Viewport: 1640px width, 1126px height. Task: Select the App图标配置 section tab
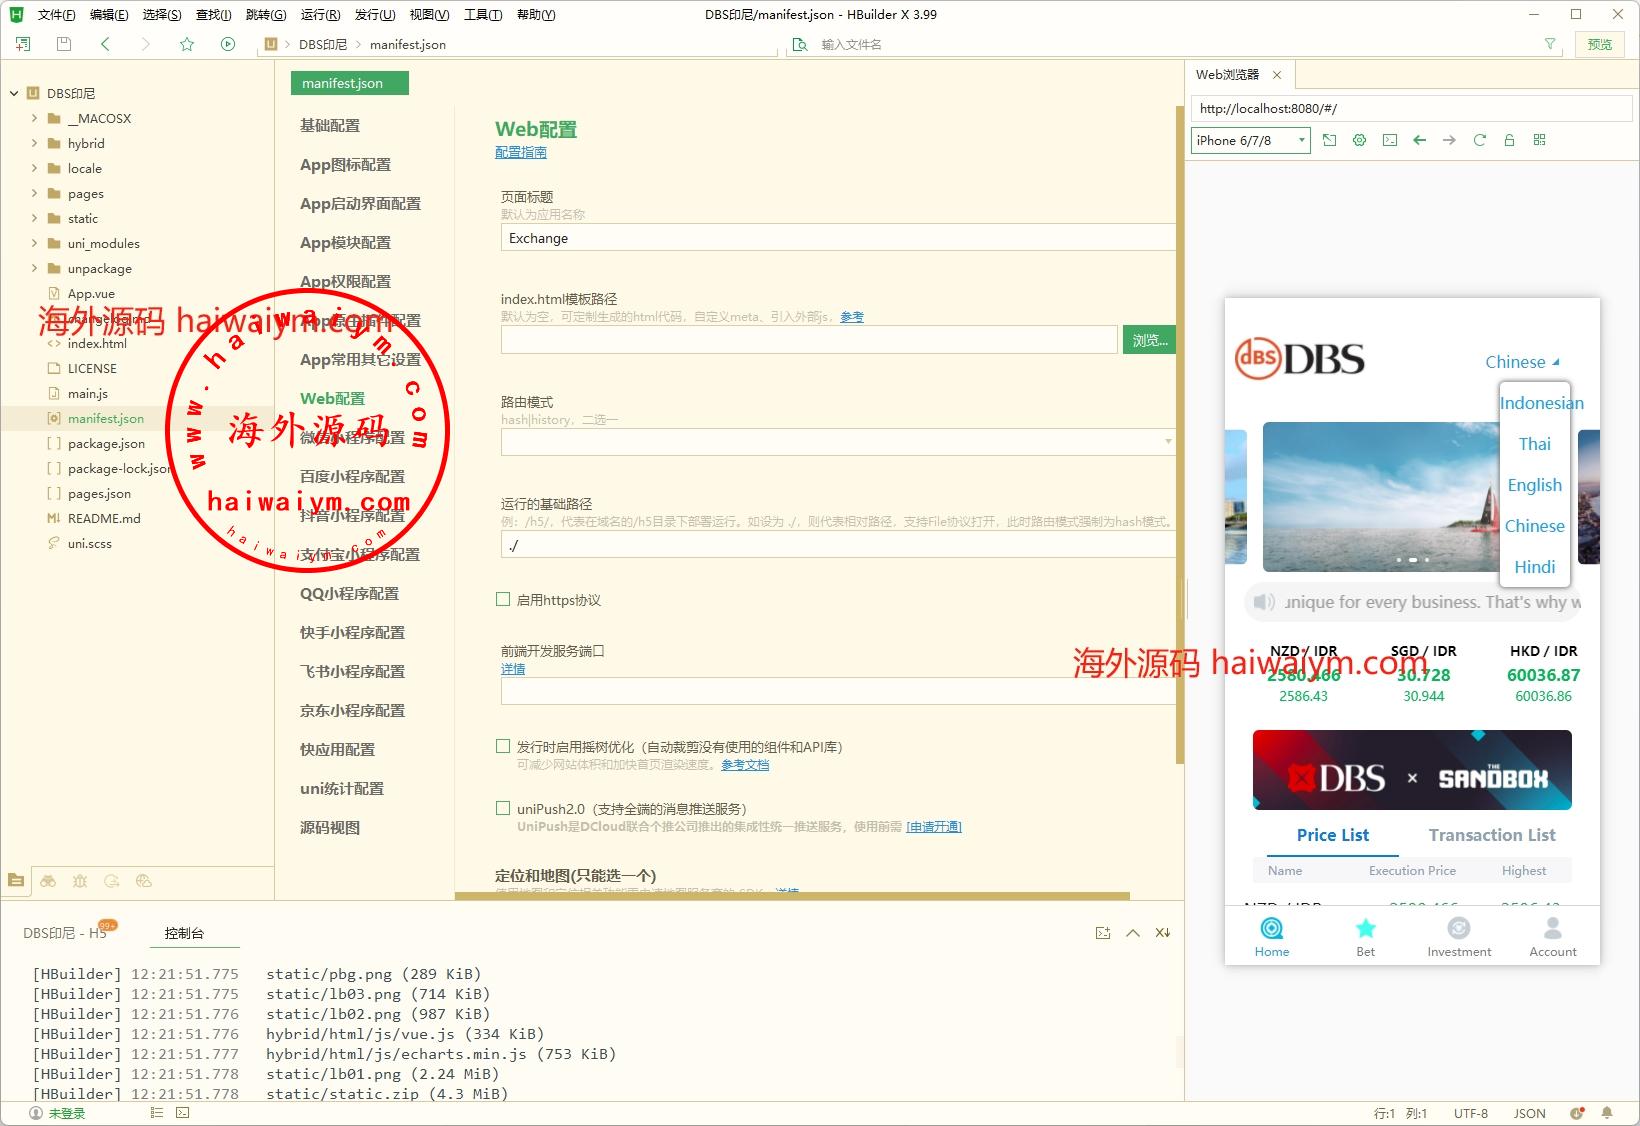coord(345,164)
